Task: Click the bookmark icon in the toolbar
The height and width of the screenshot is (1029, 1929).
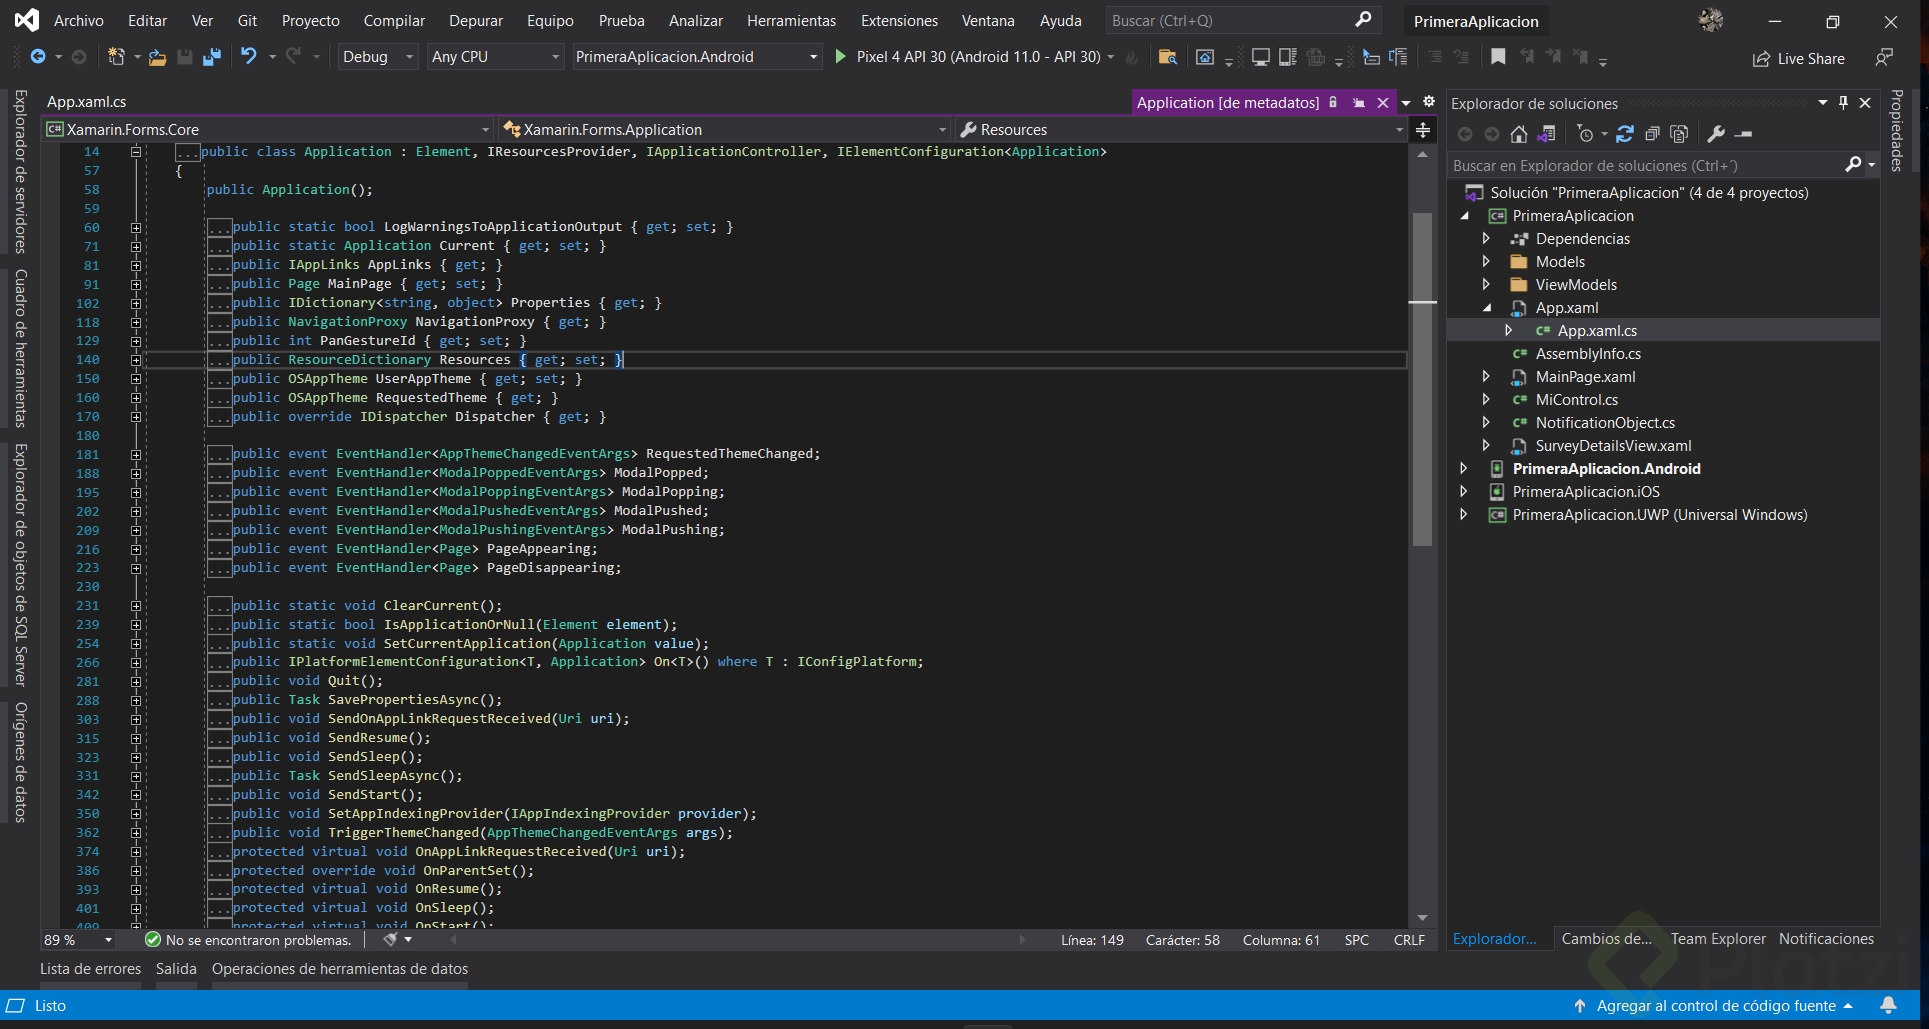Action: [1498, 57]
